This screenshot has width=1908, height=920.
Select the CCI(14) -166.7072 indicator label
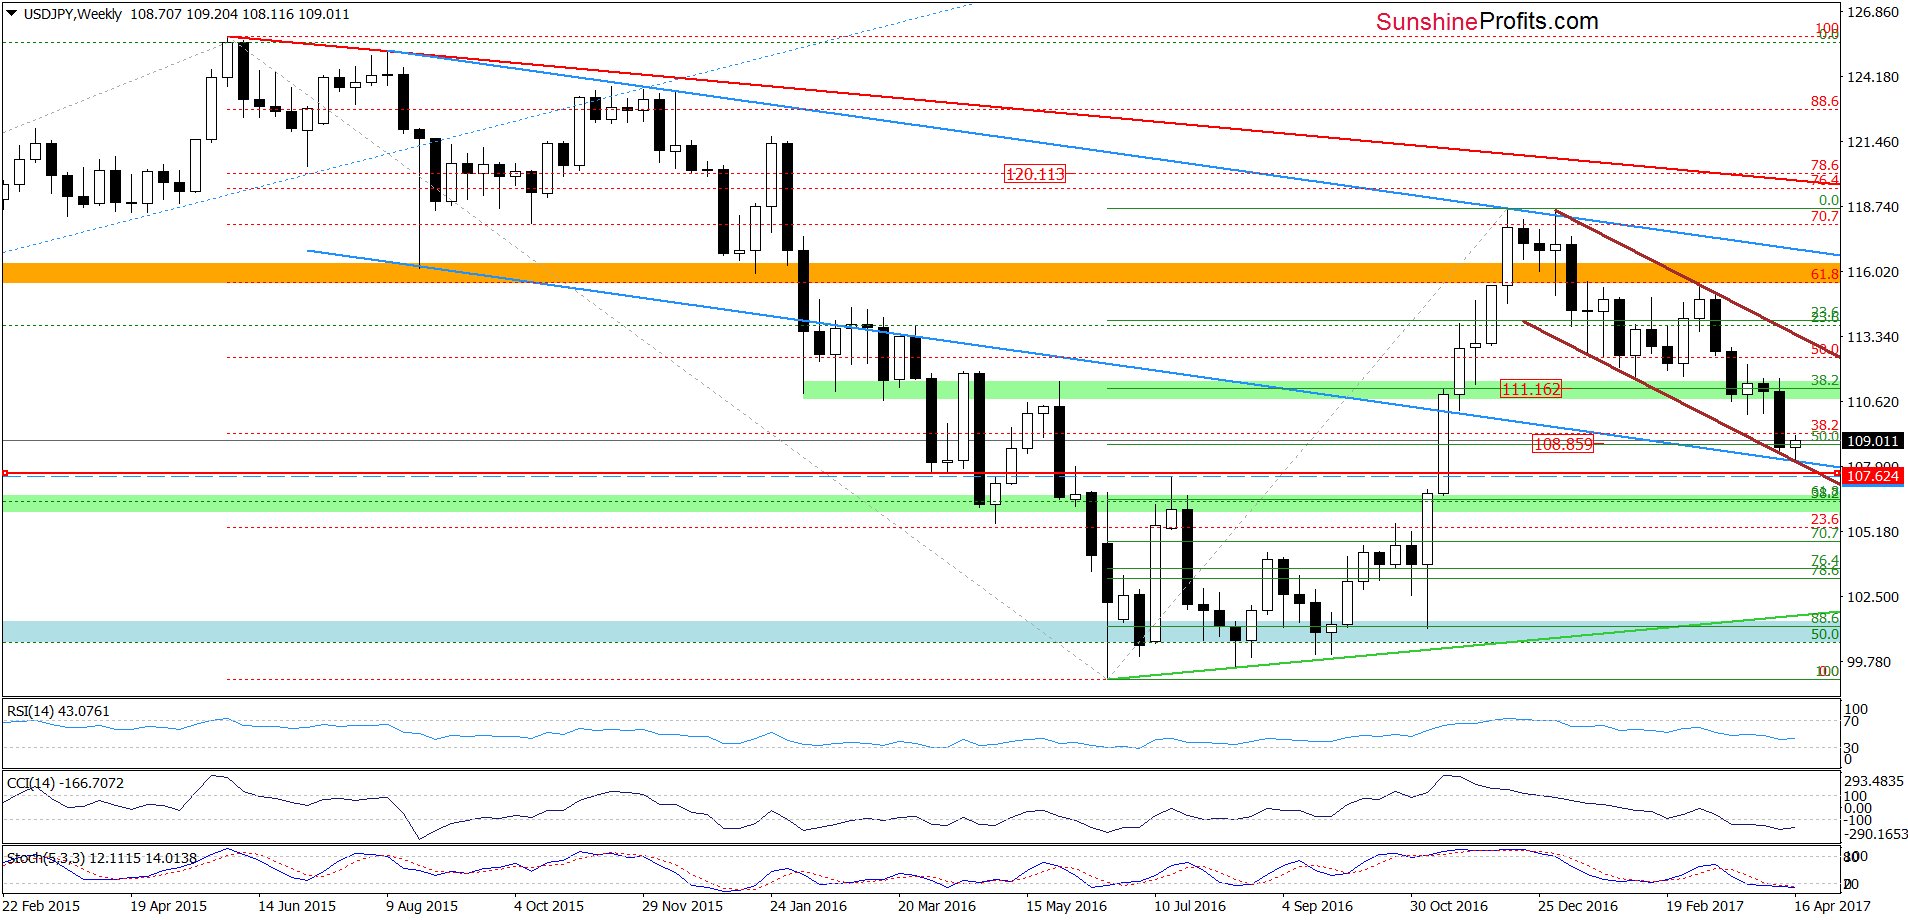[x=65, y=783]
